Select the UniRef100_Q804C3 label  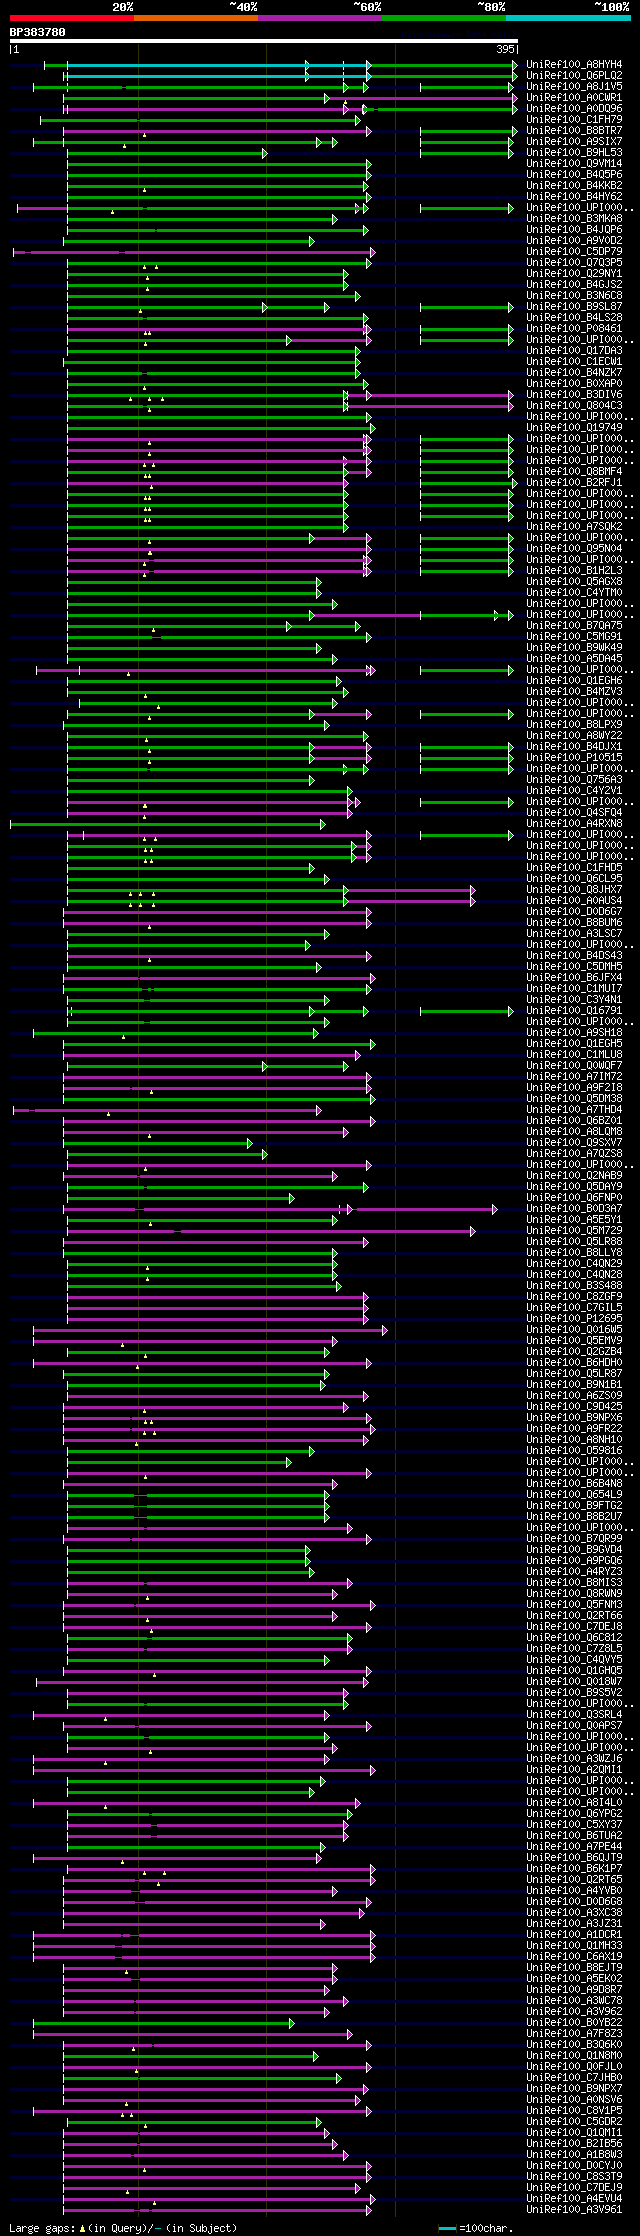point(574,405)
